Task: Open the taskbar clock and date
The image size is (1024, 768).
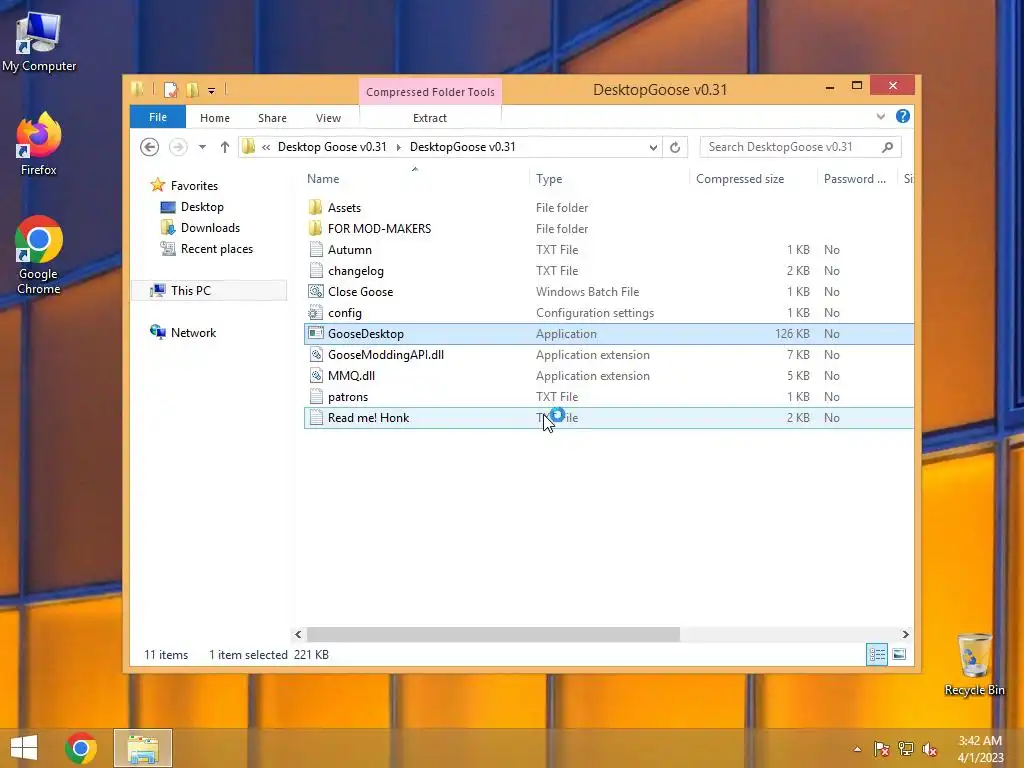Action: pyautogui.click(x=980, y=749)
